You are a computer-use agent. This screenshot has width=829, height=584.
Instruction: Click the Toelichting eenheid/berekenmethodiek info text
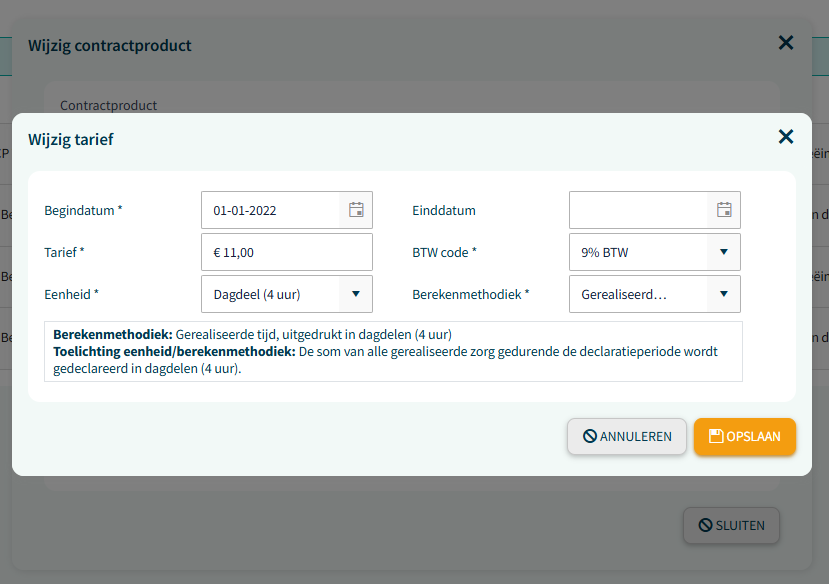[385, 360]
